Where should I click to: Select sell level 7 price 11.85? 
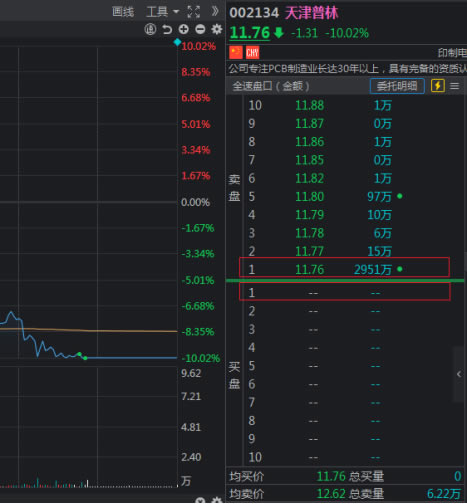[x=310, y=160]
